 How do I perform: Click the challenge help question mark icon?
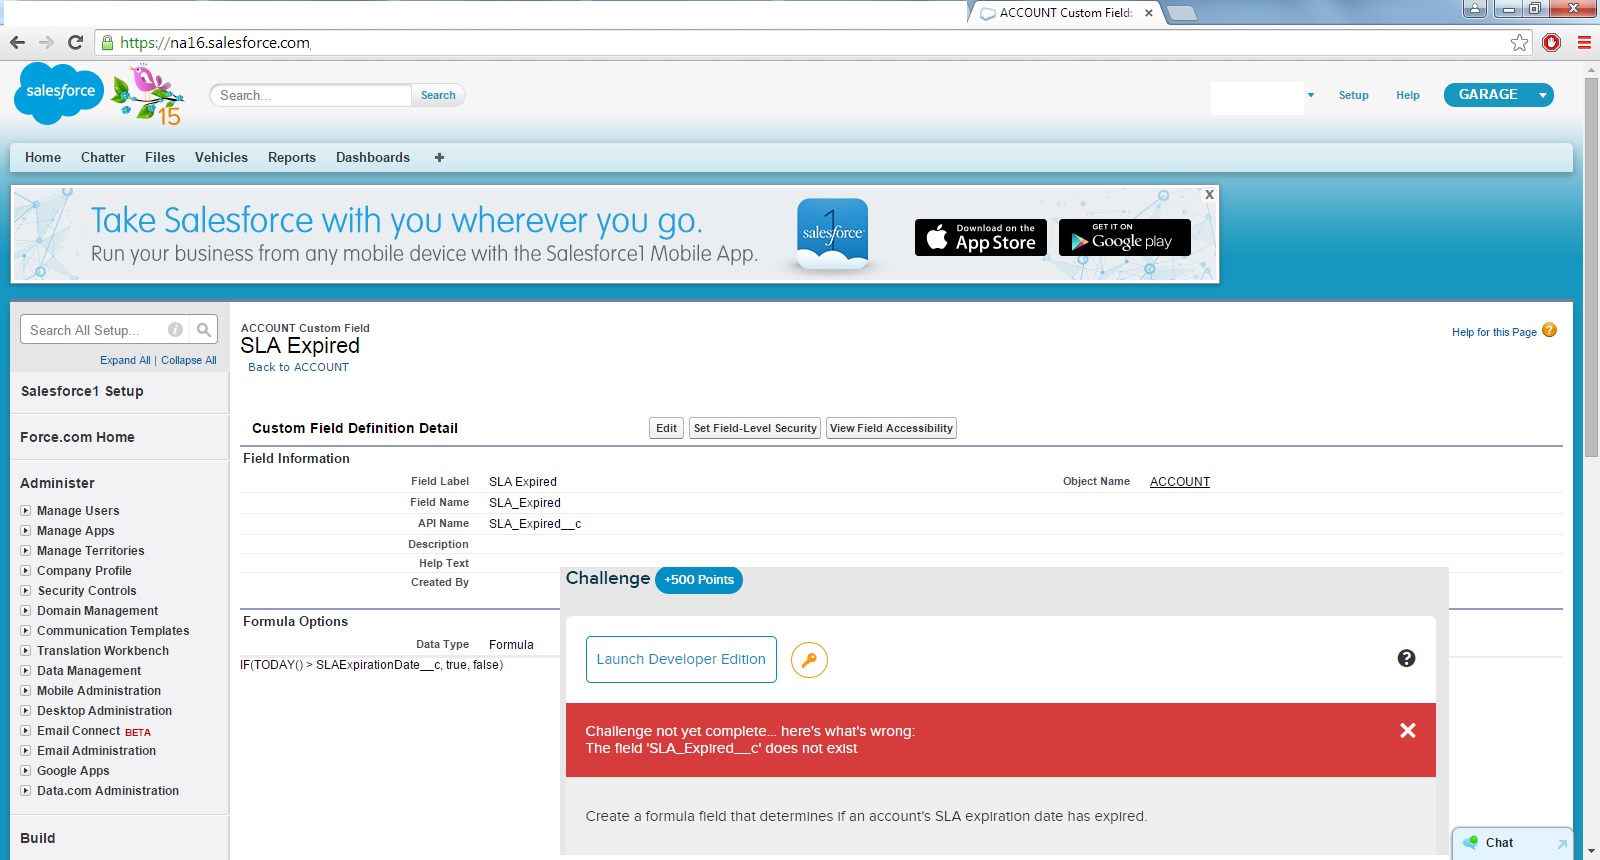click(1406, 658)
